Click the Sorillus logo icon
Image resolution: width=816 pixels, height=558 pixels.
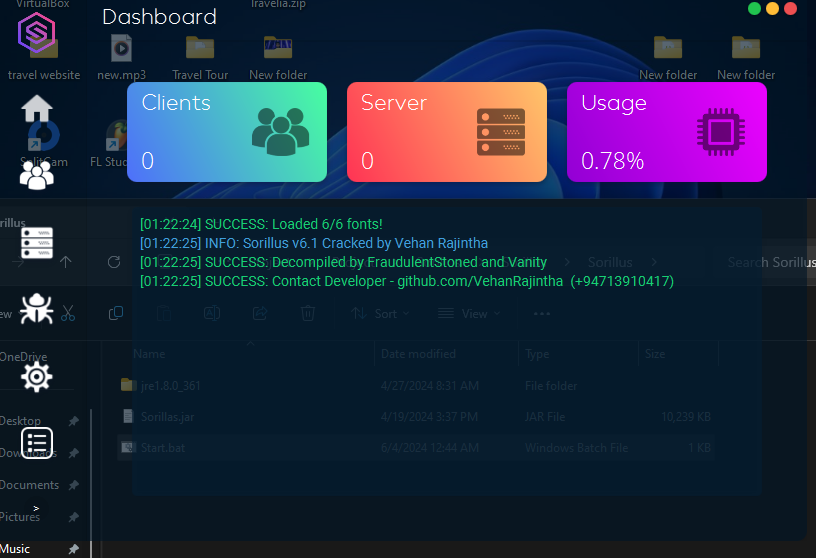point(36,32)
